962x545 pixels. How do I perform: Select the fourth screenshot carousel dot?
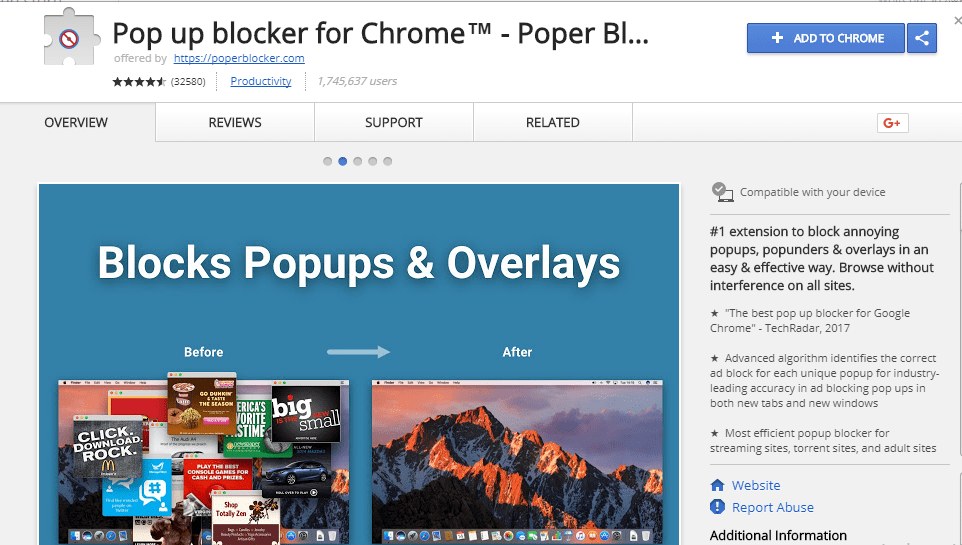[x=372, y=161]
